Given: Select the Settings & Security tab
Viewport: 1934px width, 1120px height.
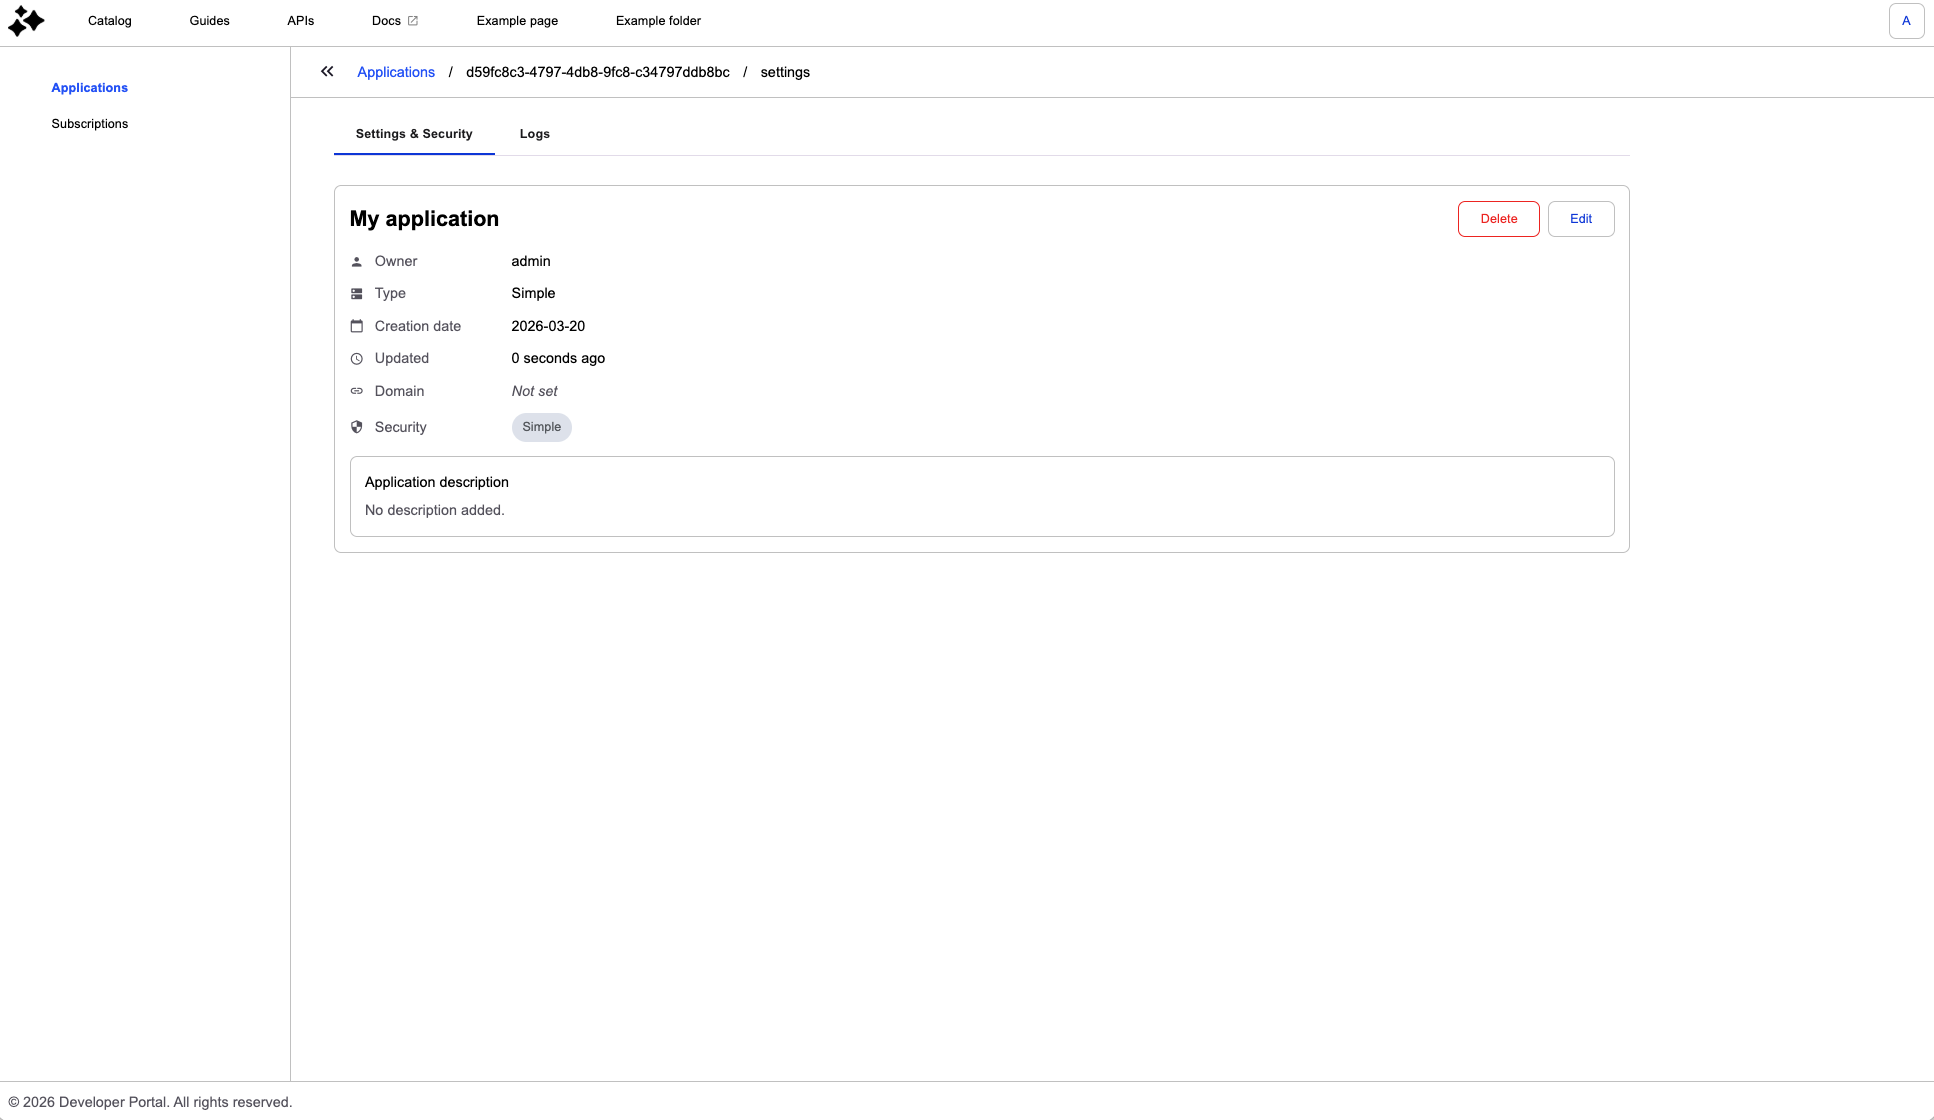Looking at the screenshot, I should 414,134.
